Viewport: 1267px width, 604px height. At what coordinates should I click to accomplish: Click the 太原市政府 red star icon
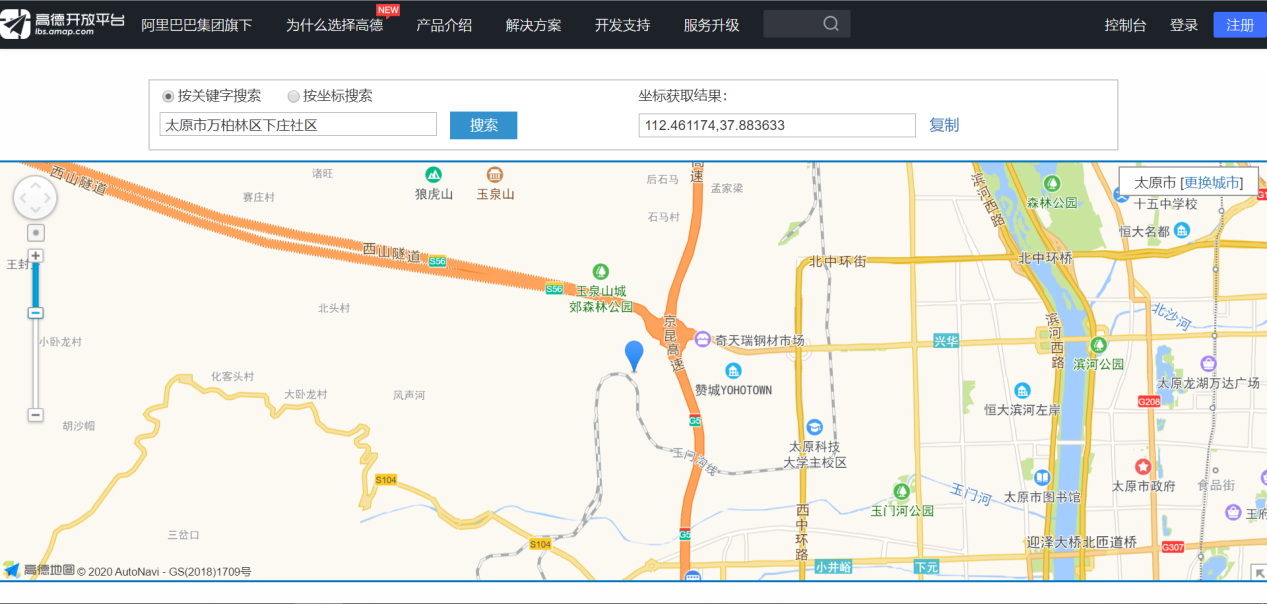click(x=1143, y=467)
